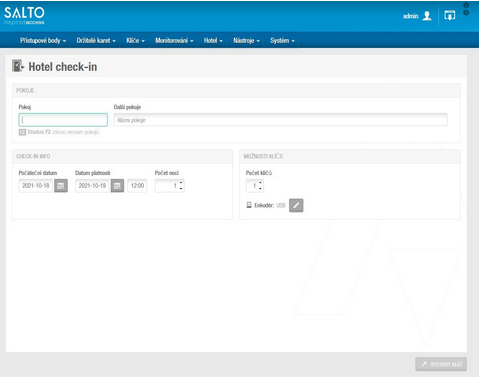Expand the Nástroje menu
Viewport: 482px width, 377px height.
tap(246, 41)
